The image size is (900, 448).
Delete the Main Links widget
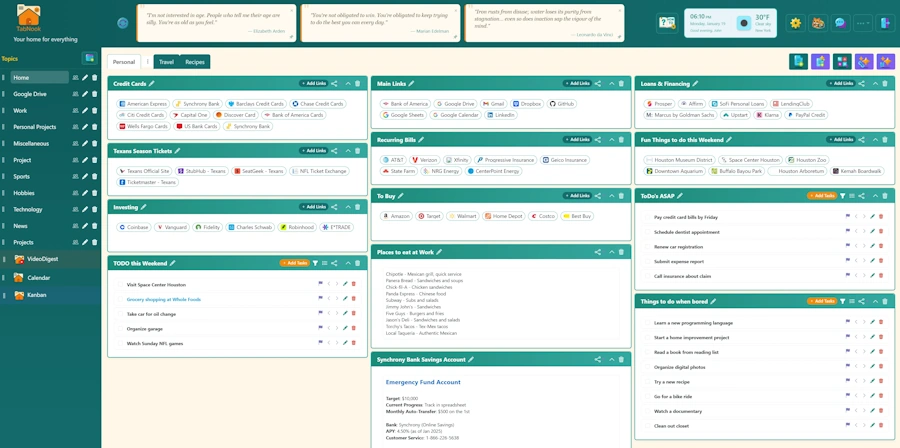[621, 84]
